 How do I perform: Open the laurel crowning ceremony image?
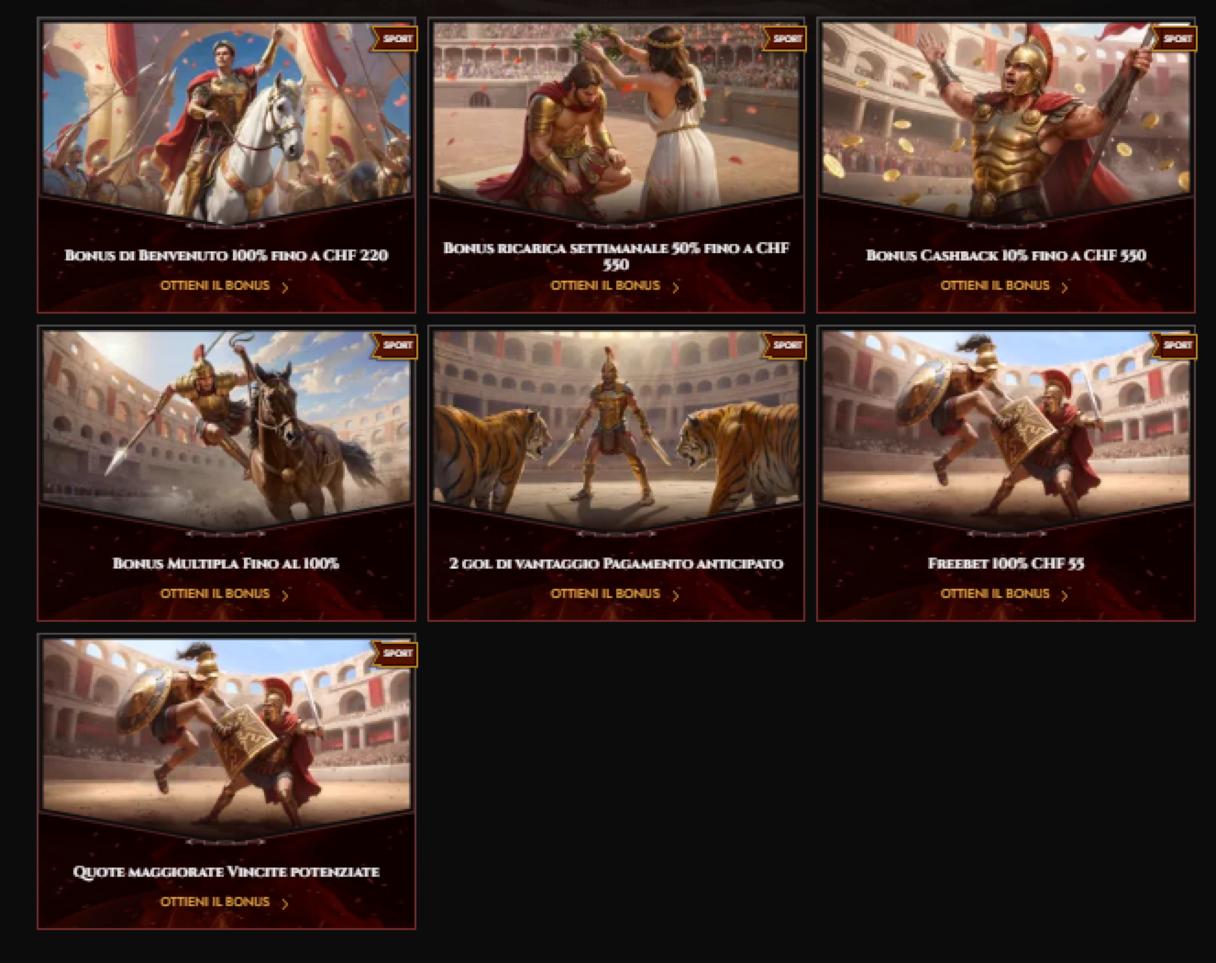pyautogui.click(x=616, y=120)
